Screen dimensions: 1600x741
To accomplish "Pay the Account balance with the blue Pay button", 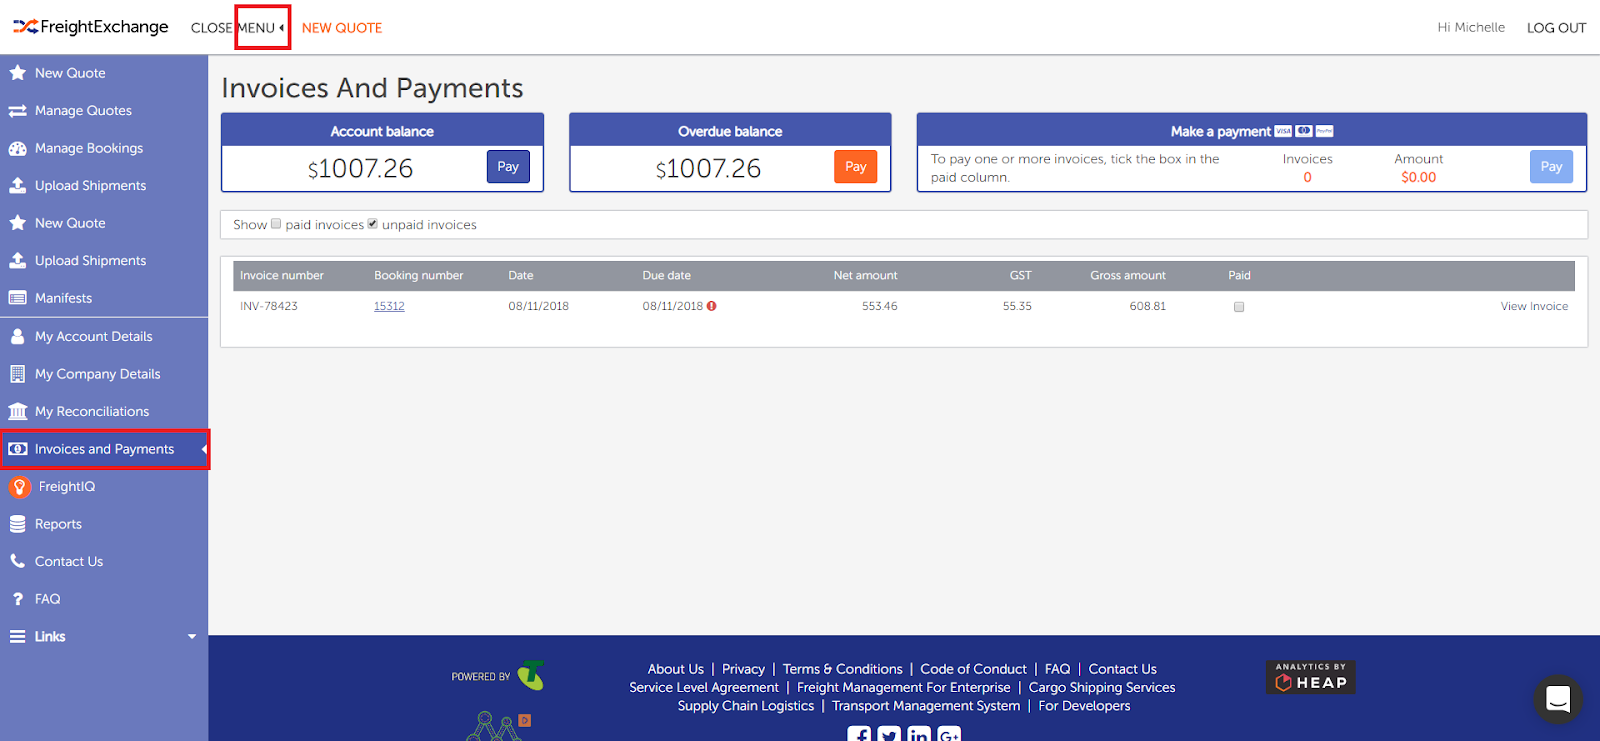I will click(508, 167).
